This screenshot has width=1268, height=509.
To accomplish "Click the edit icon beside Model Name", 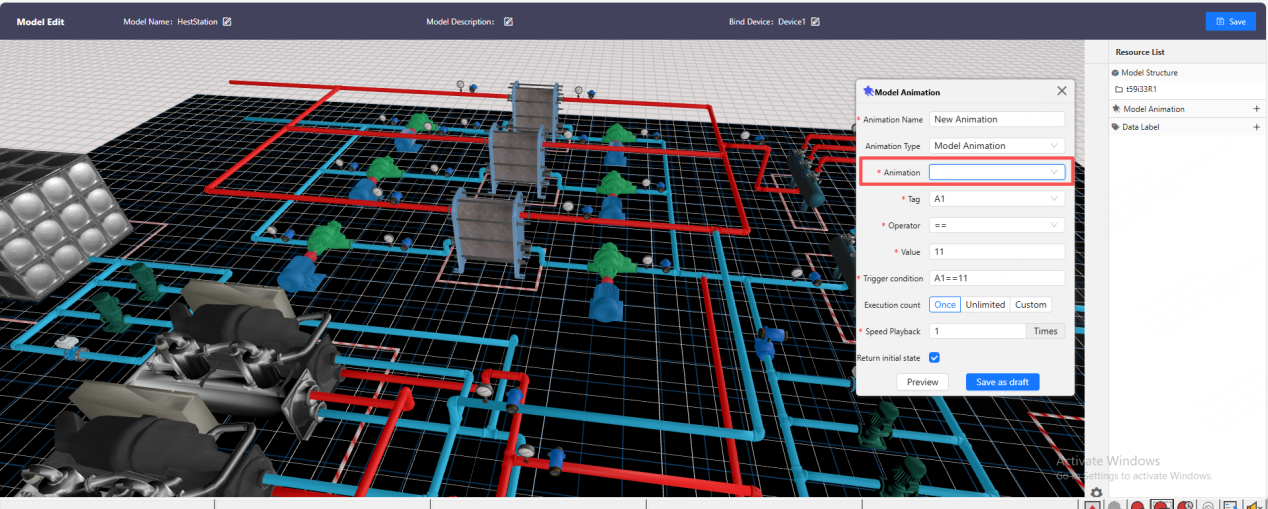I will (227, 22).
